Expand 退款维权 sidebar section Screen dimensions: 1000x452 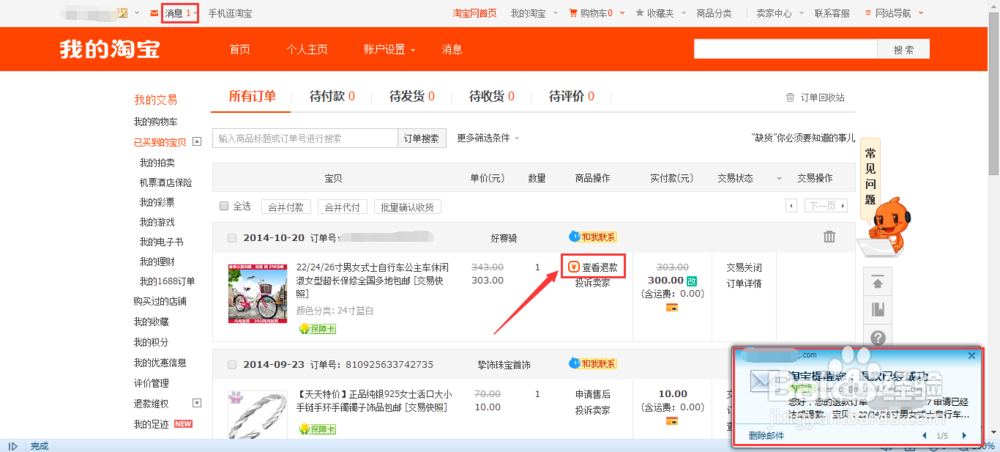pos(197,403)
